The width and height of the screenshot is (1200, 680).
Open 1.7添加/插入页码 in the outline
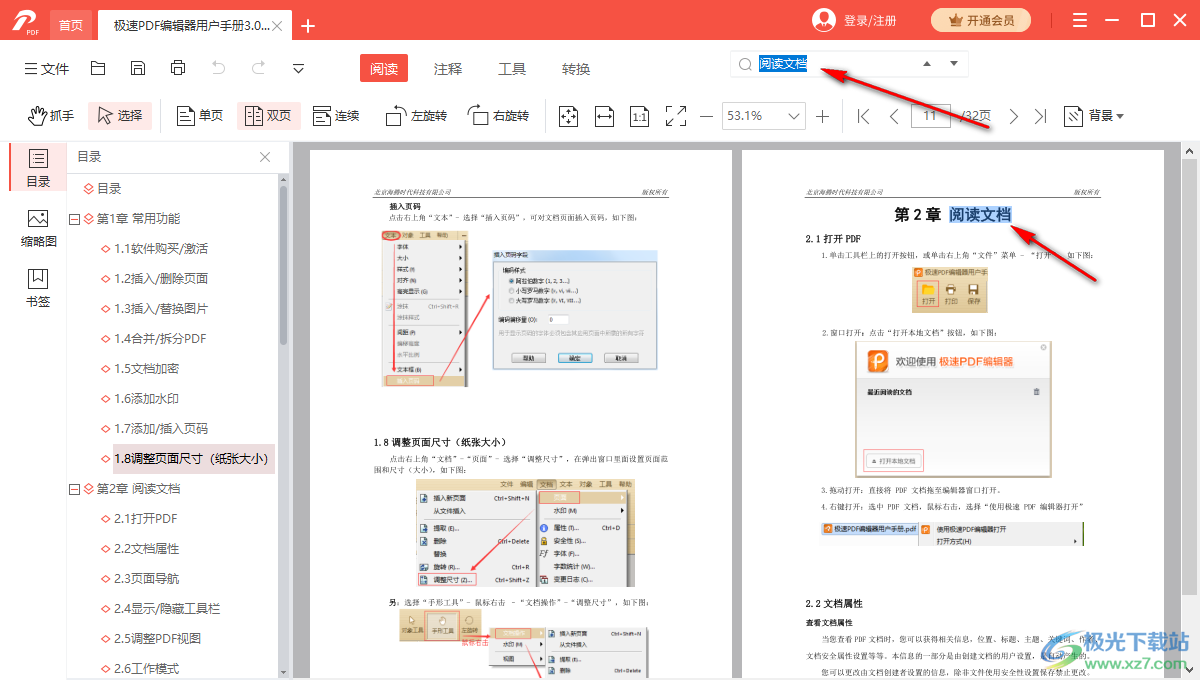[x=160, y=428]
